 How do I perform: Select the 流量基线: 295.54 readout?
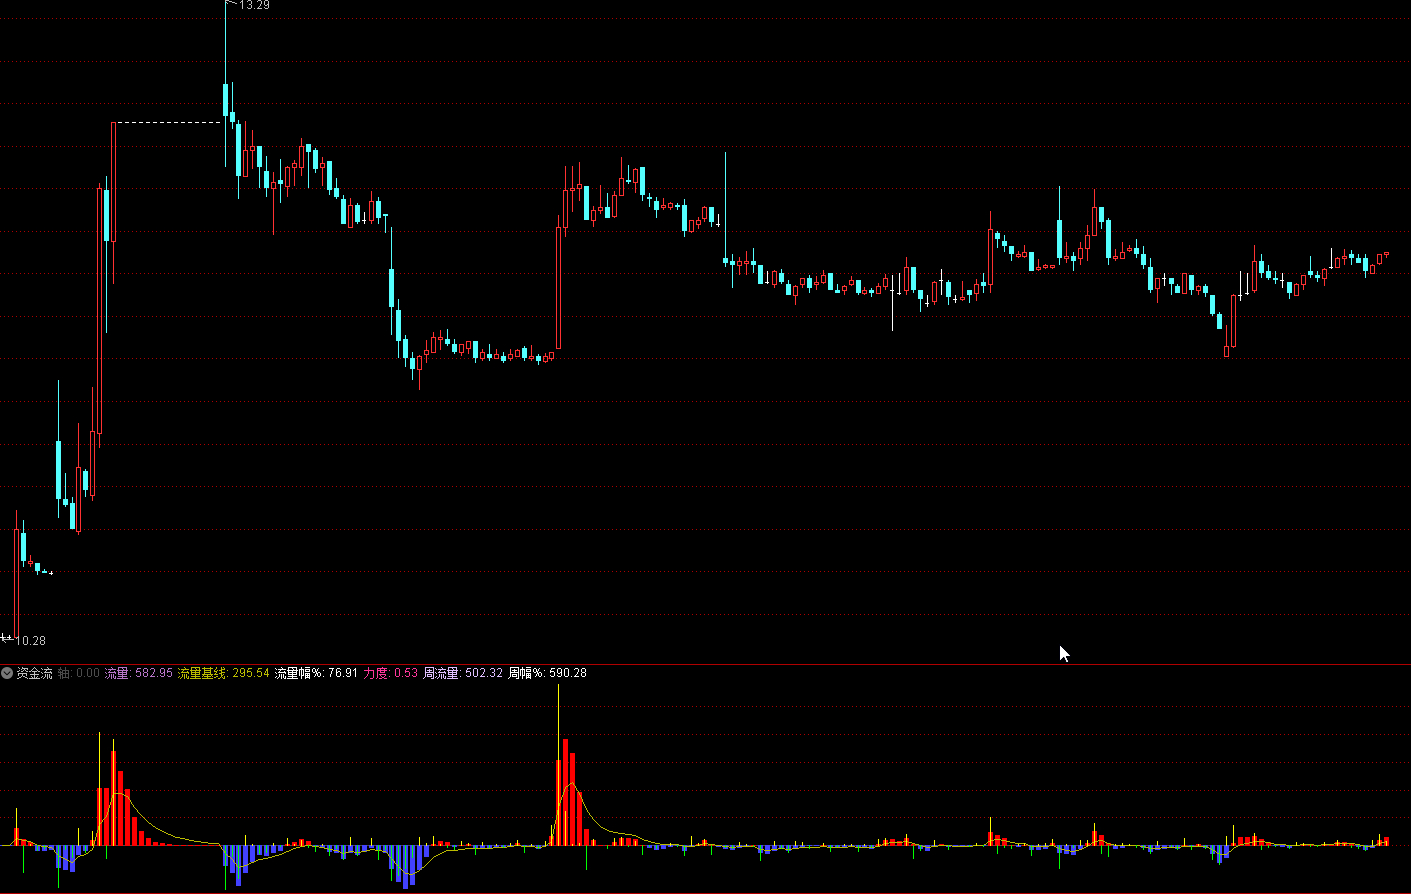[224, 673]
